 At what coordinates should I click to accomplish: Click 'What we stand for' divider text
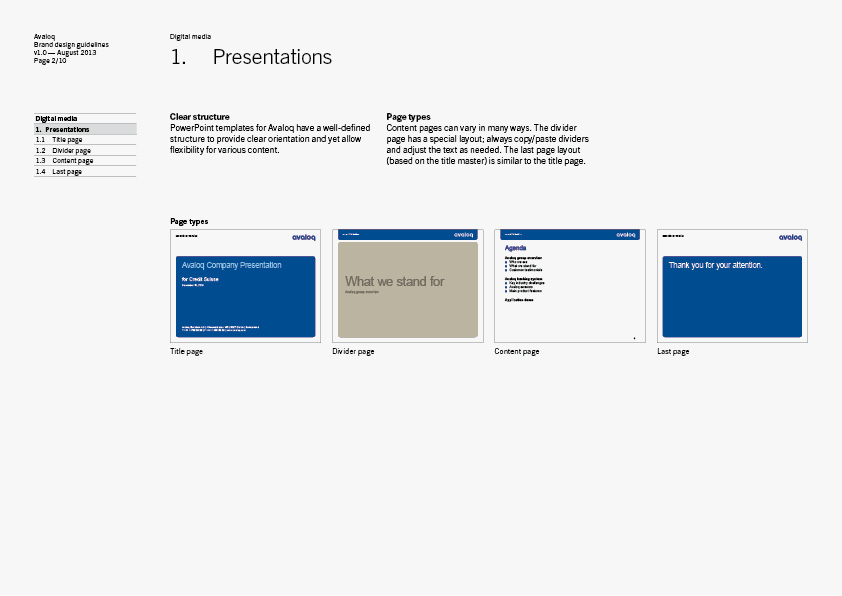click(x=395, y=281)
